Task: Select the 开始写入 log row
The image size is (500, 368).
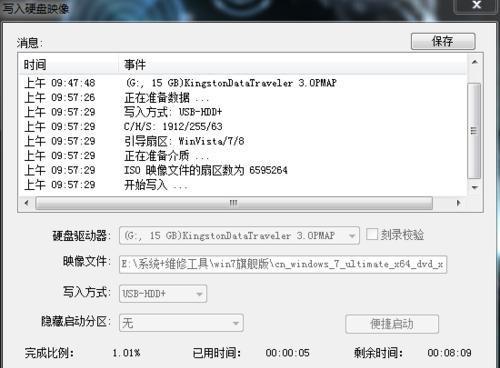Action: [x=243, y=185]
